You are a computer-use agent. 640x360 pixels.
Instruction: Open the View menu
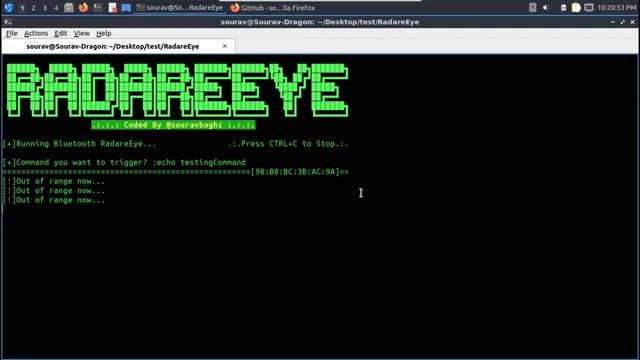coord(82,33)
